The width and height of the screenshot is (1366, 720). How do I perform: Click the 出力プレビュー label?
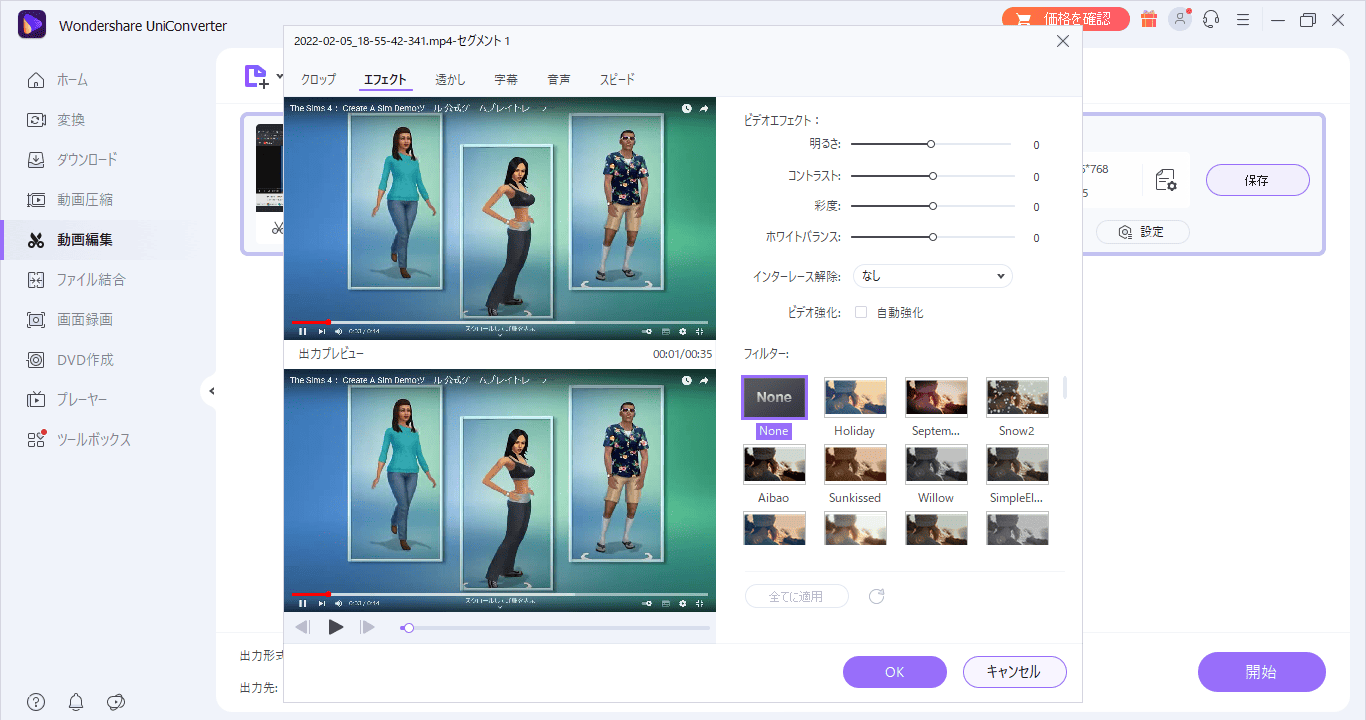pos(331,354)
